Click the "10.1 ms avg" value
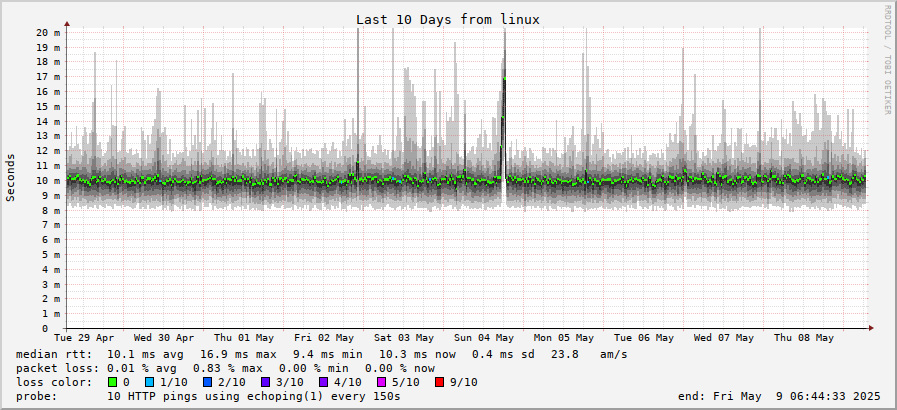This screenshot has height=410, width=897. click(x=146, y=355)
